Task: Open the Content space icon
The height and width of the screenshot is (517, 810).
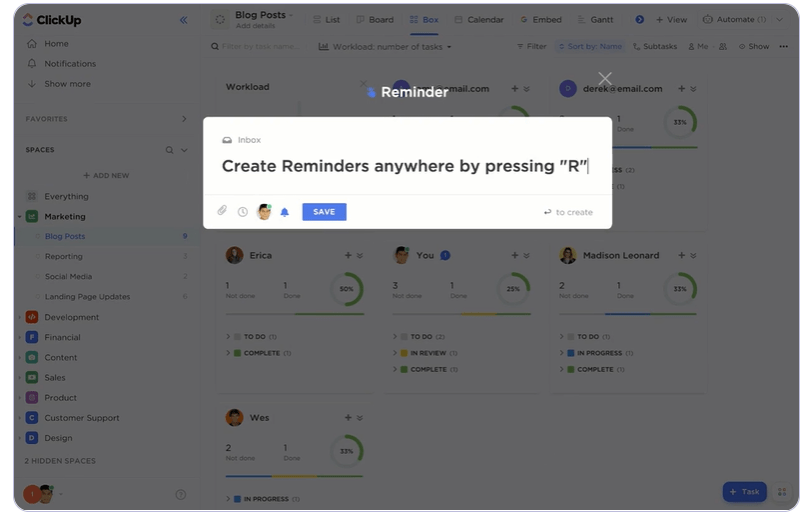Action: pyautogui.click(x=32, y=357)
